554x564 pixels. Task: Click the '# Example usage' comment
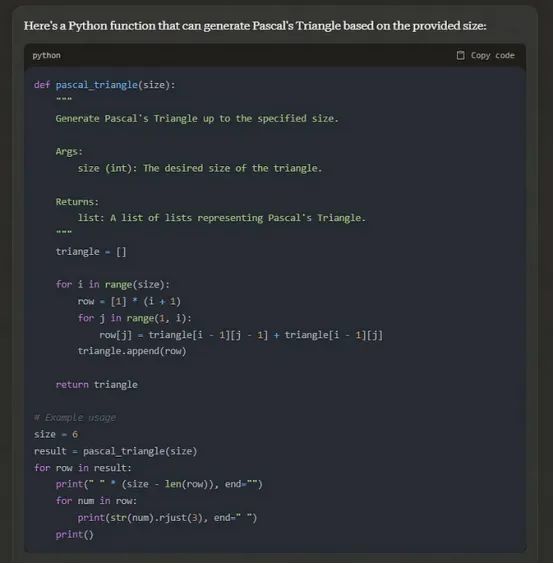click(x=75, y=418)
